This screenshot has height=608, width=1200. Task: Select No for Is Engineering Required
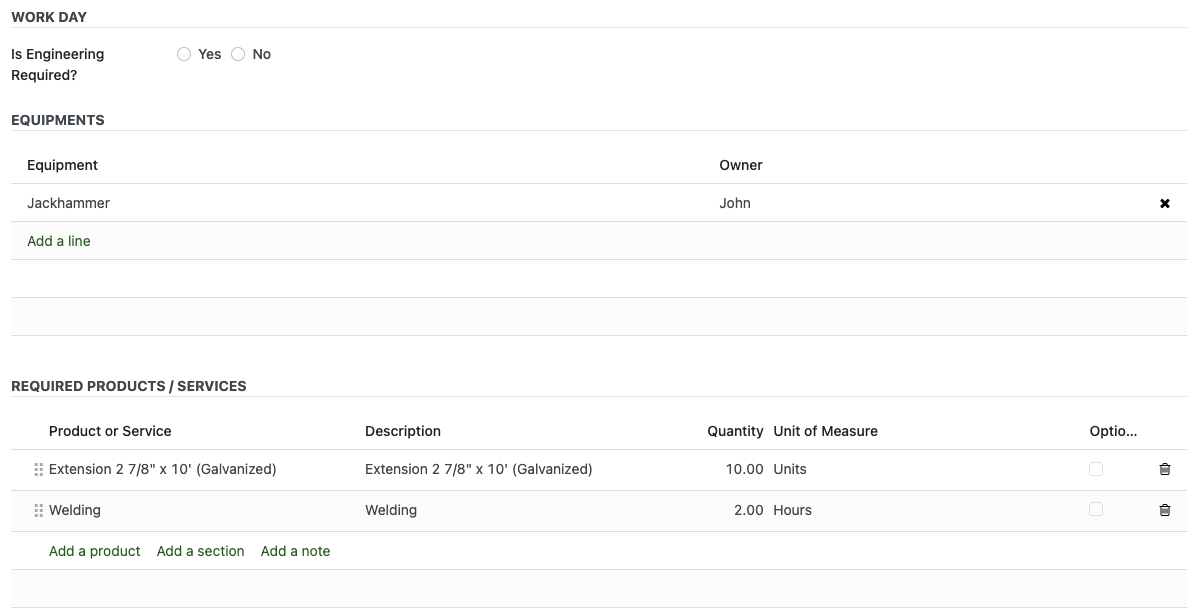(x=238, y=54)
